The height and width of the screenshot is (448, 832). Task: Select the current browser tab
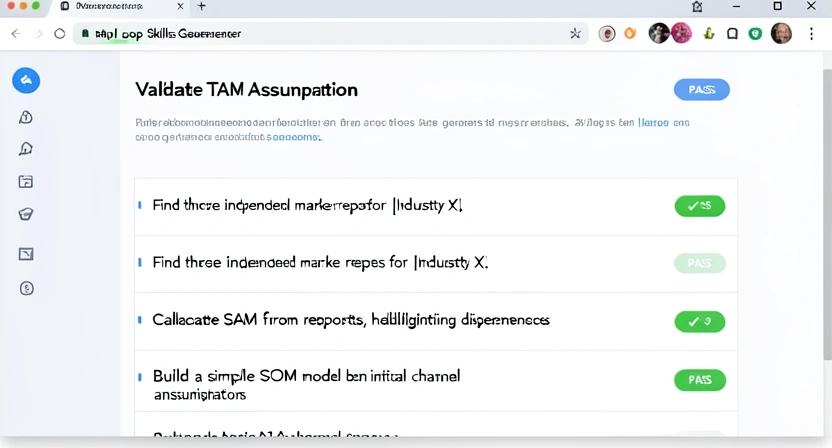tap(120, 6)
